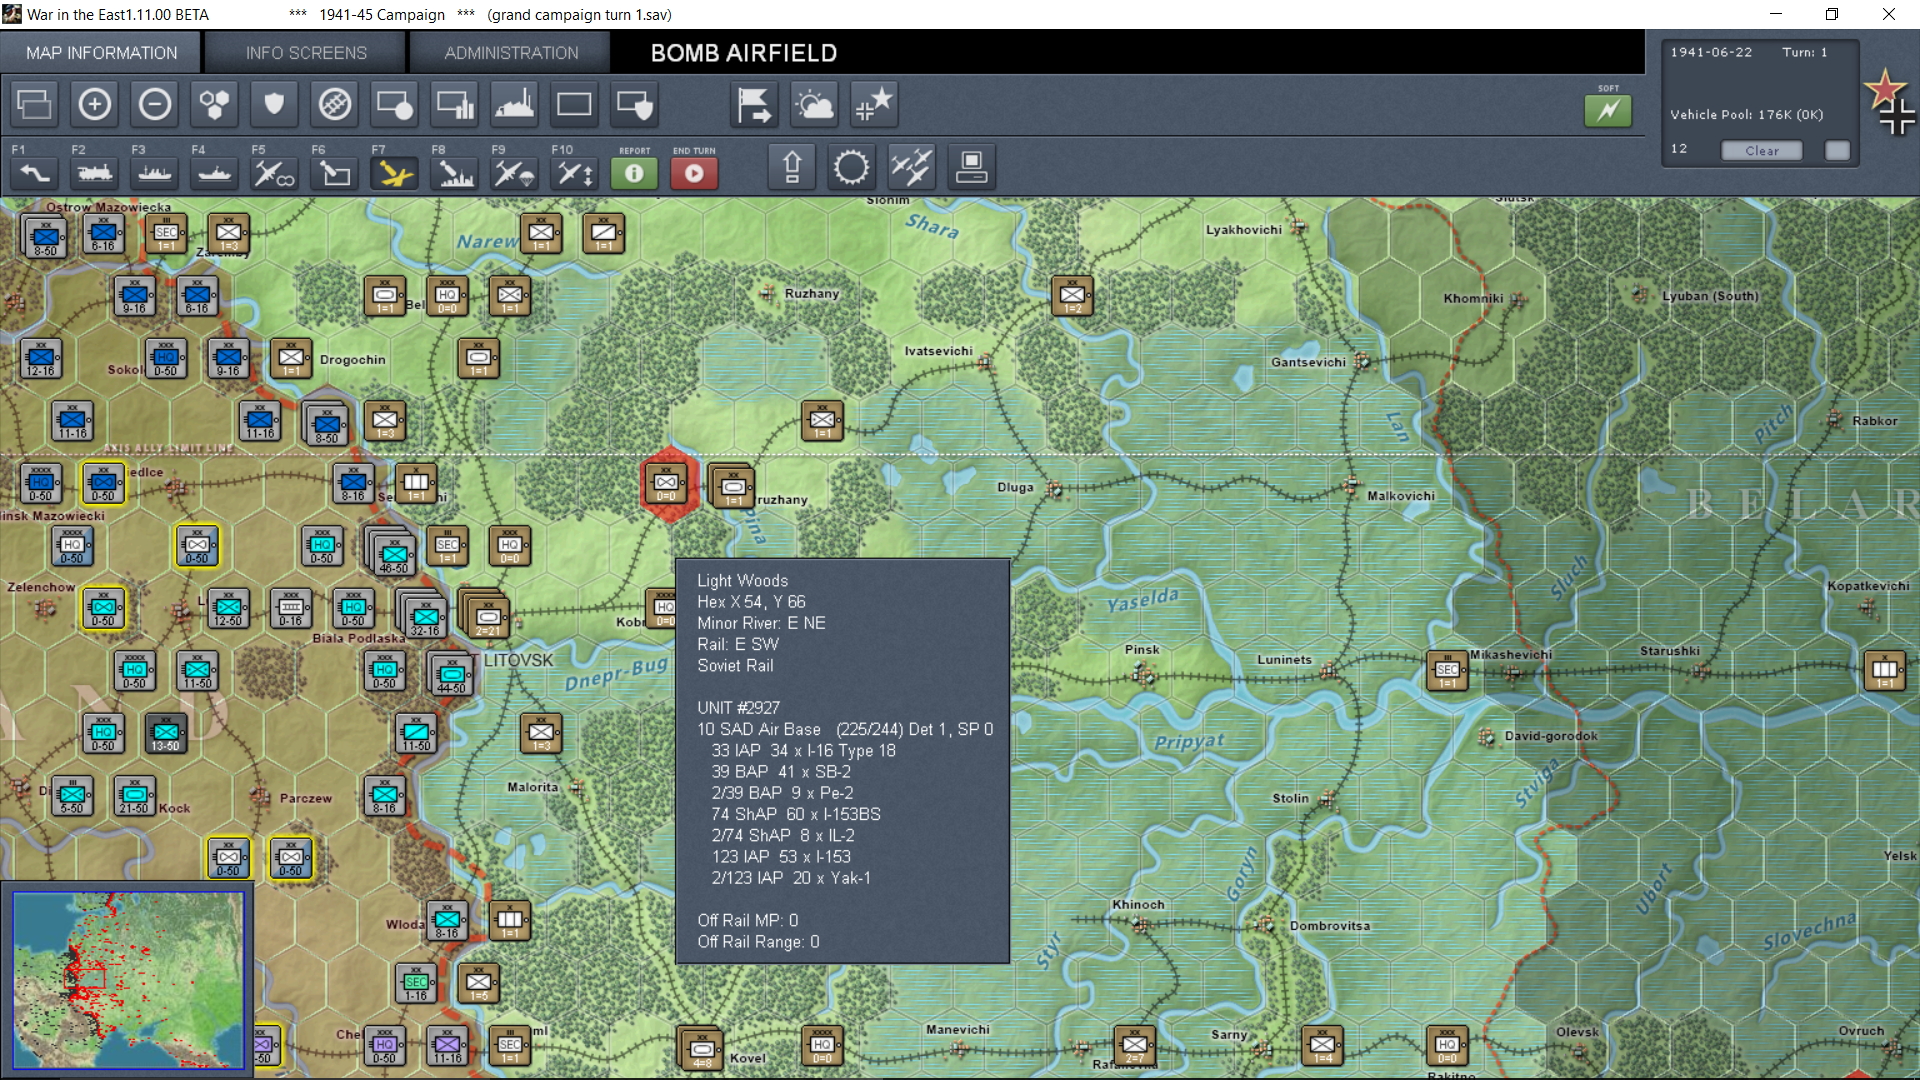The height and width of the screenshot is (1080, 1920).
Task: Toggle on-map unit counters display
Action: pos(35,104)
